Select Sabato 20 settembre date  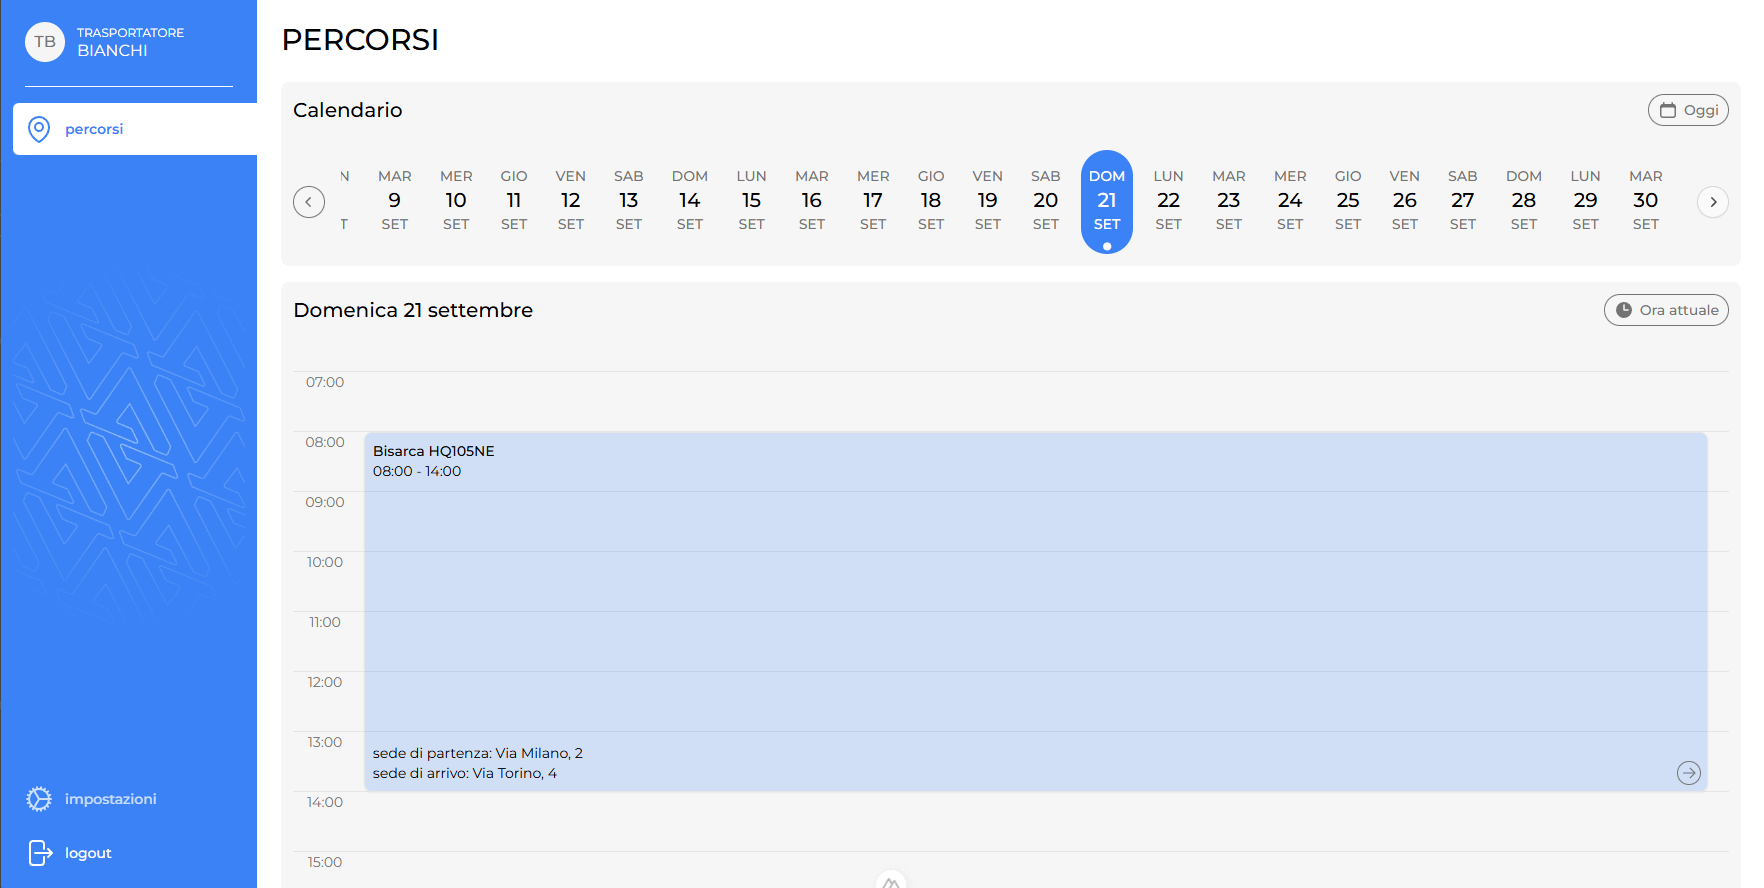click(x=1045, y=201)
